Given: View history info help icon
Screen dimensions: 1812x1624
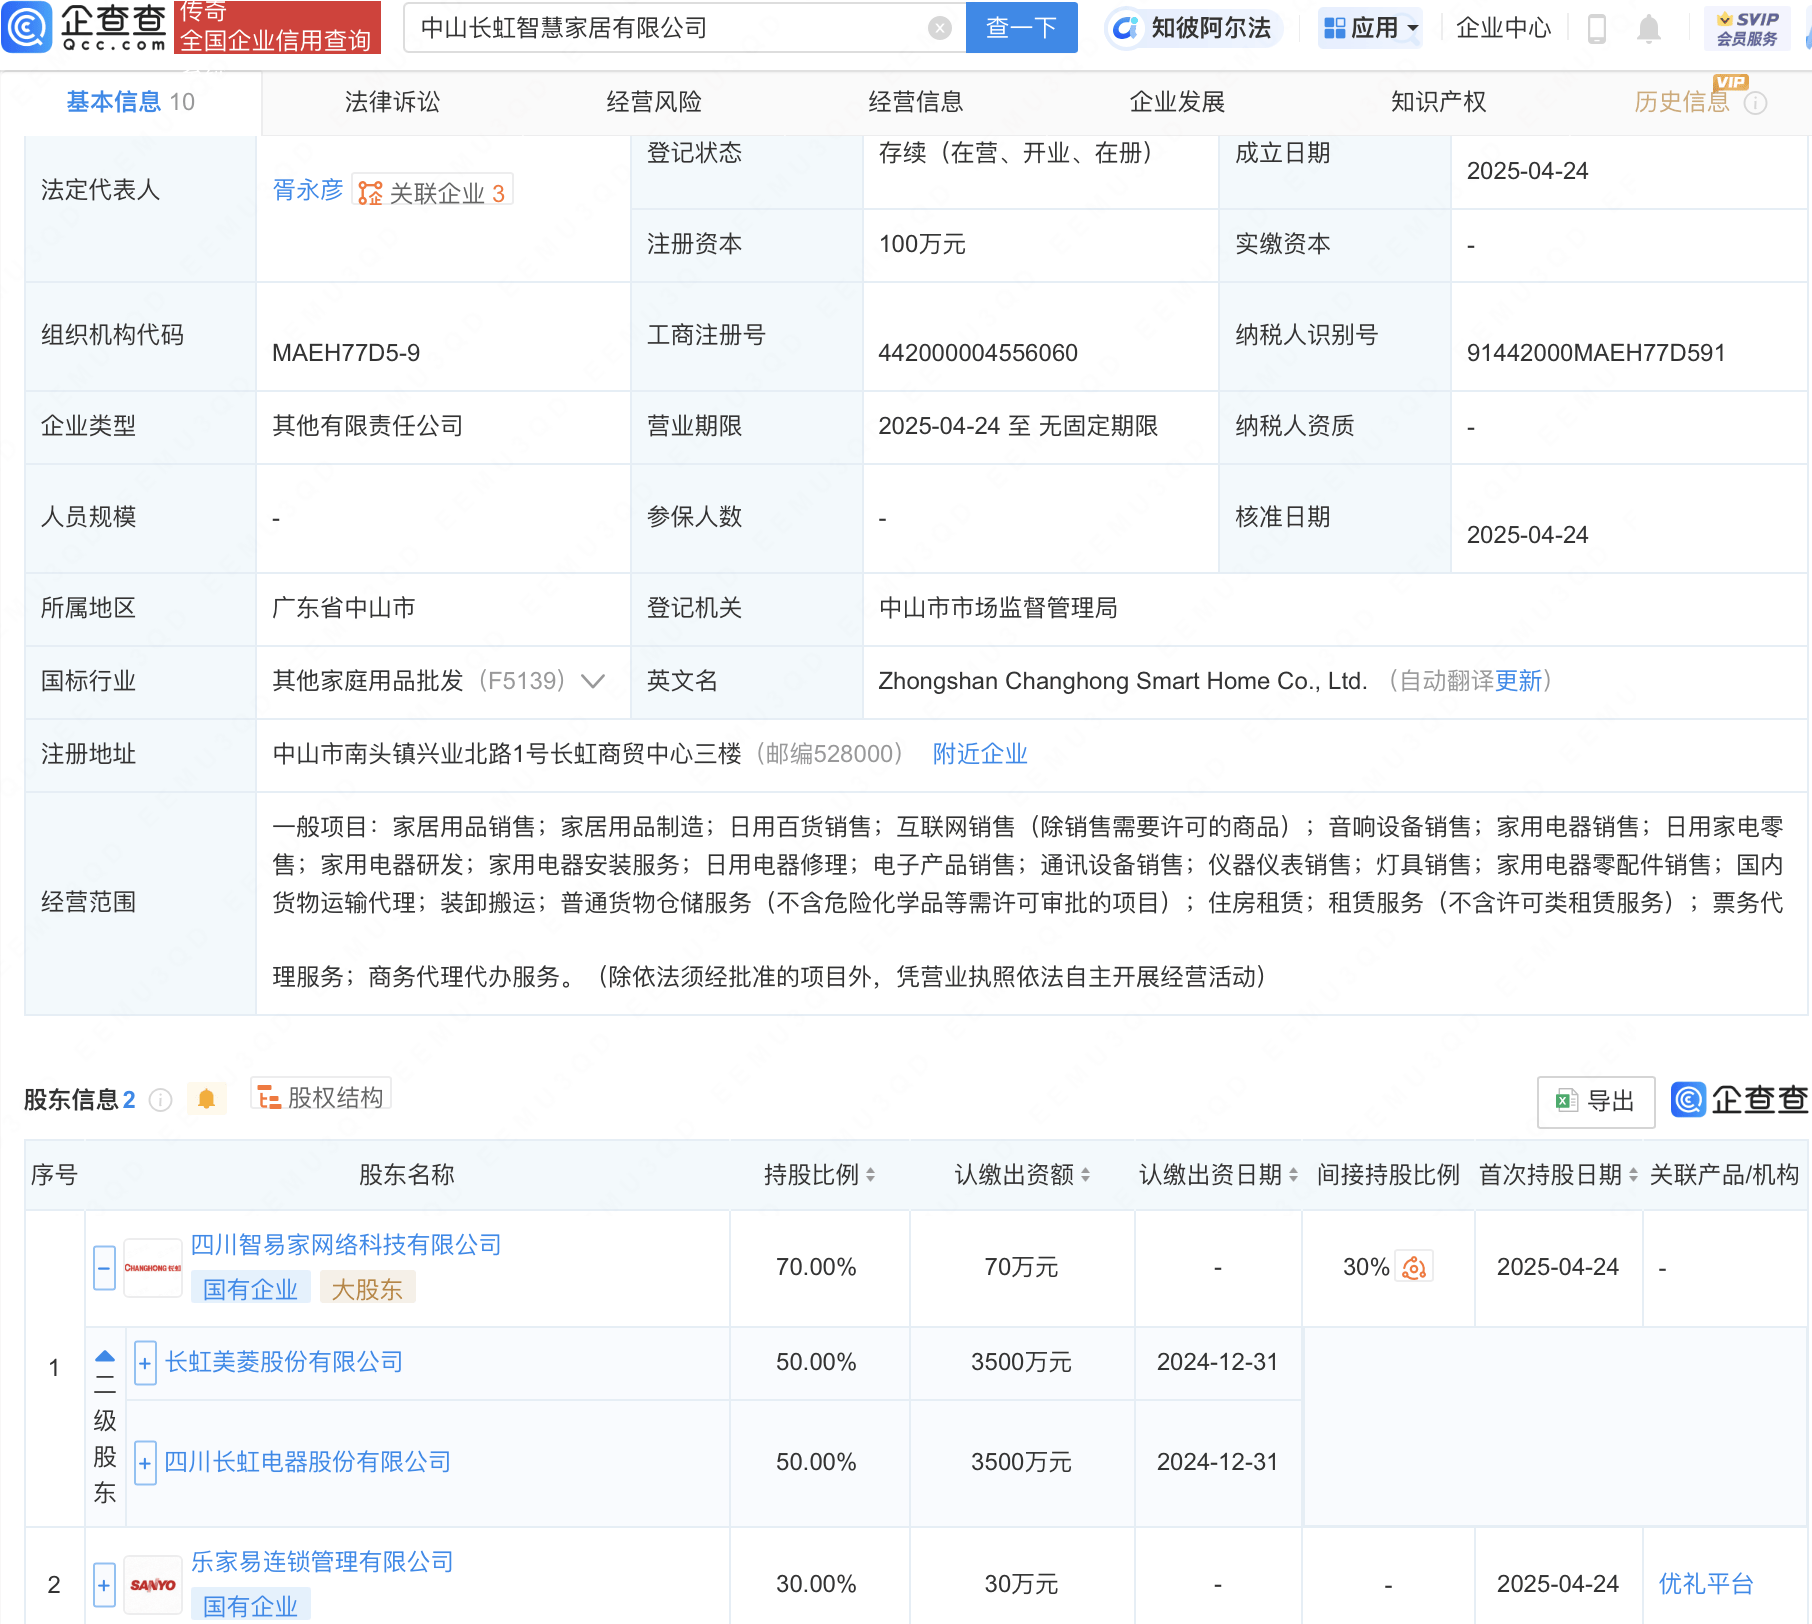Looking at the screenshot, I should tap(1755, 103).
